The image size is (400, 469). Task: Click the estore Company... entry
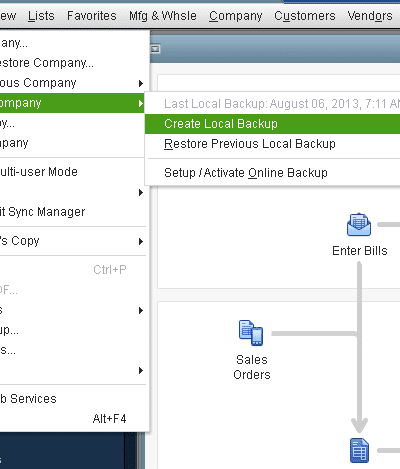(x=73, y=63)
